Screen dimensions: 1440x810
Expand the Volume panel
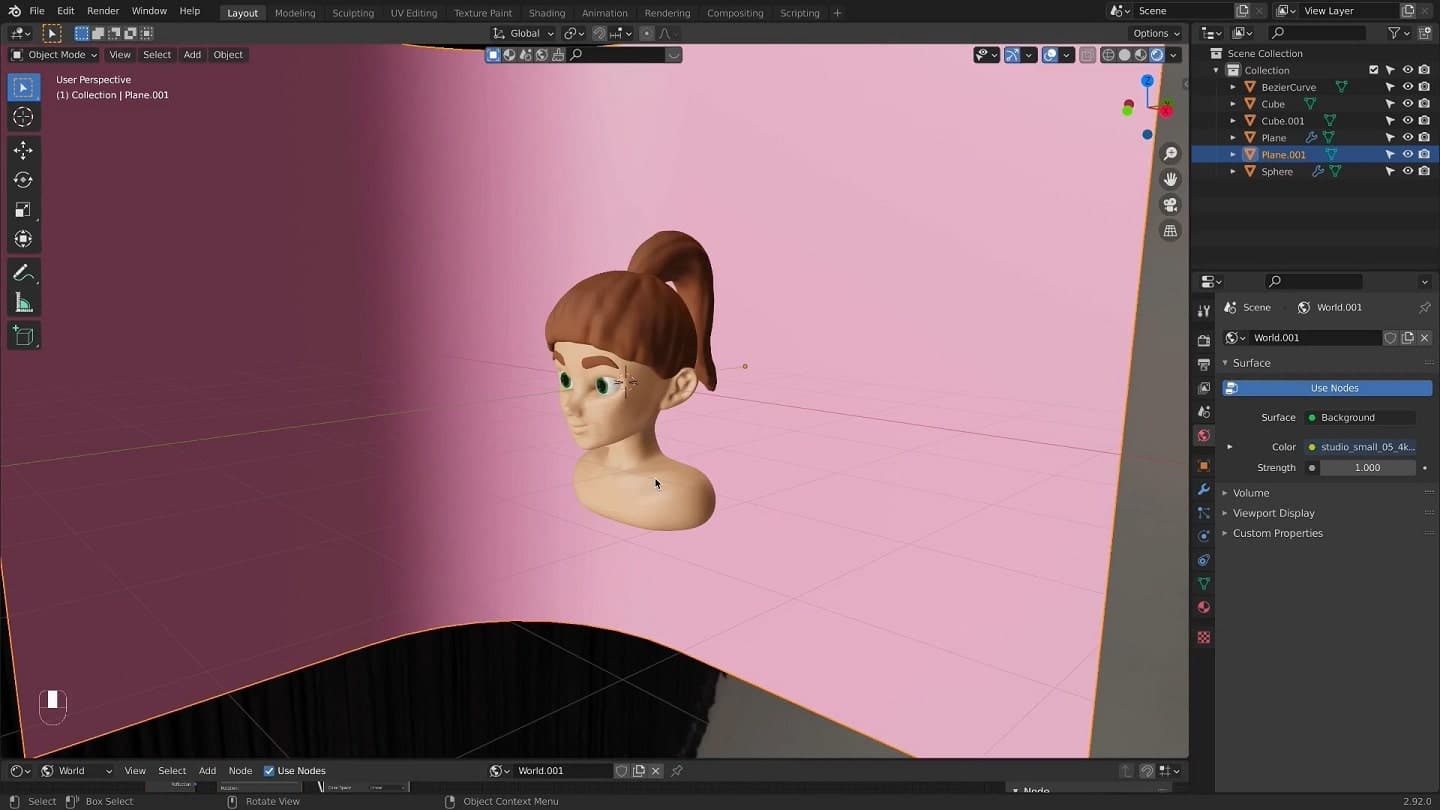pos(1250,493)
